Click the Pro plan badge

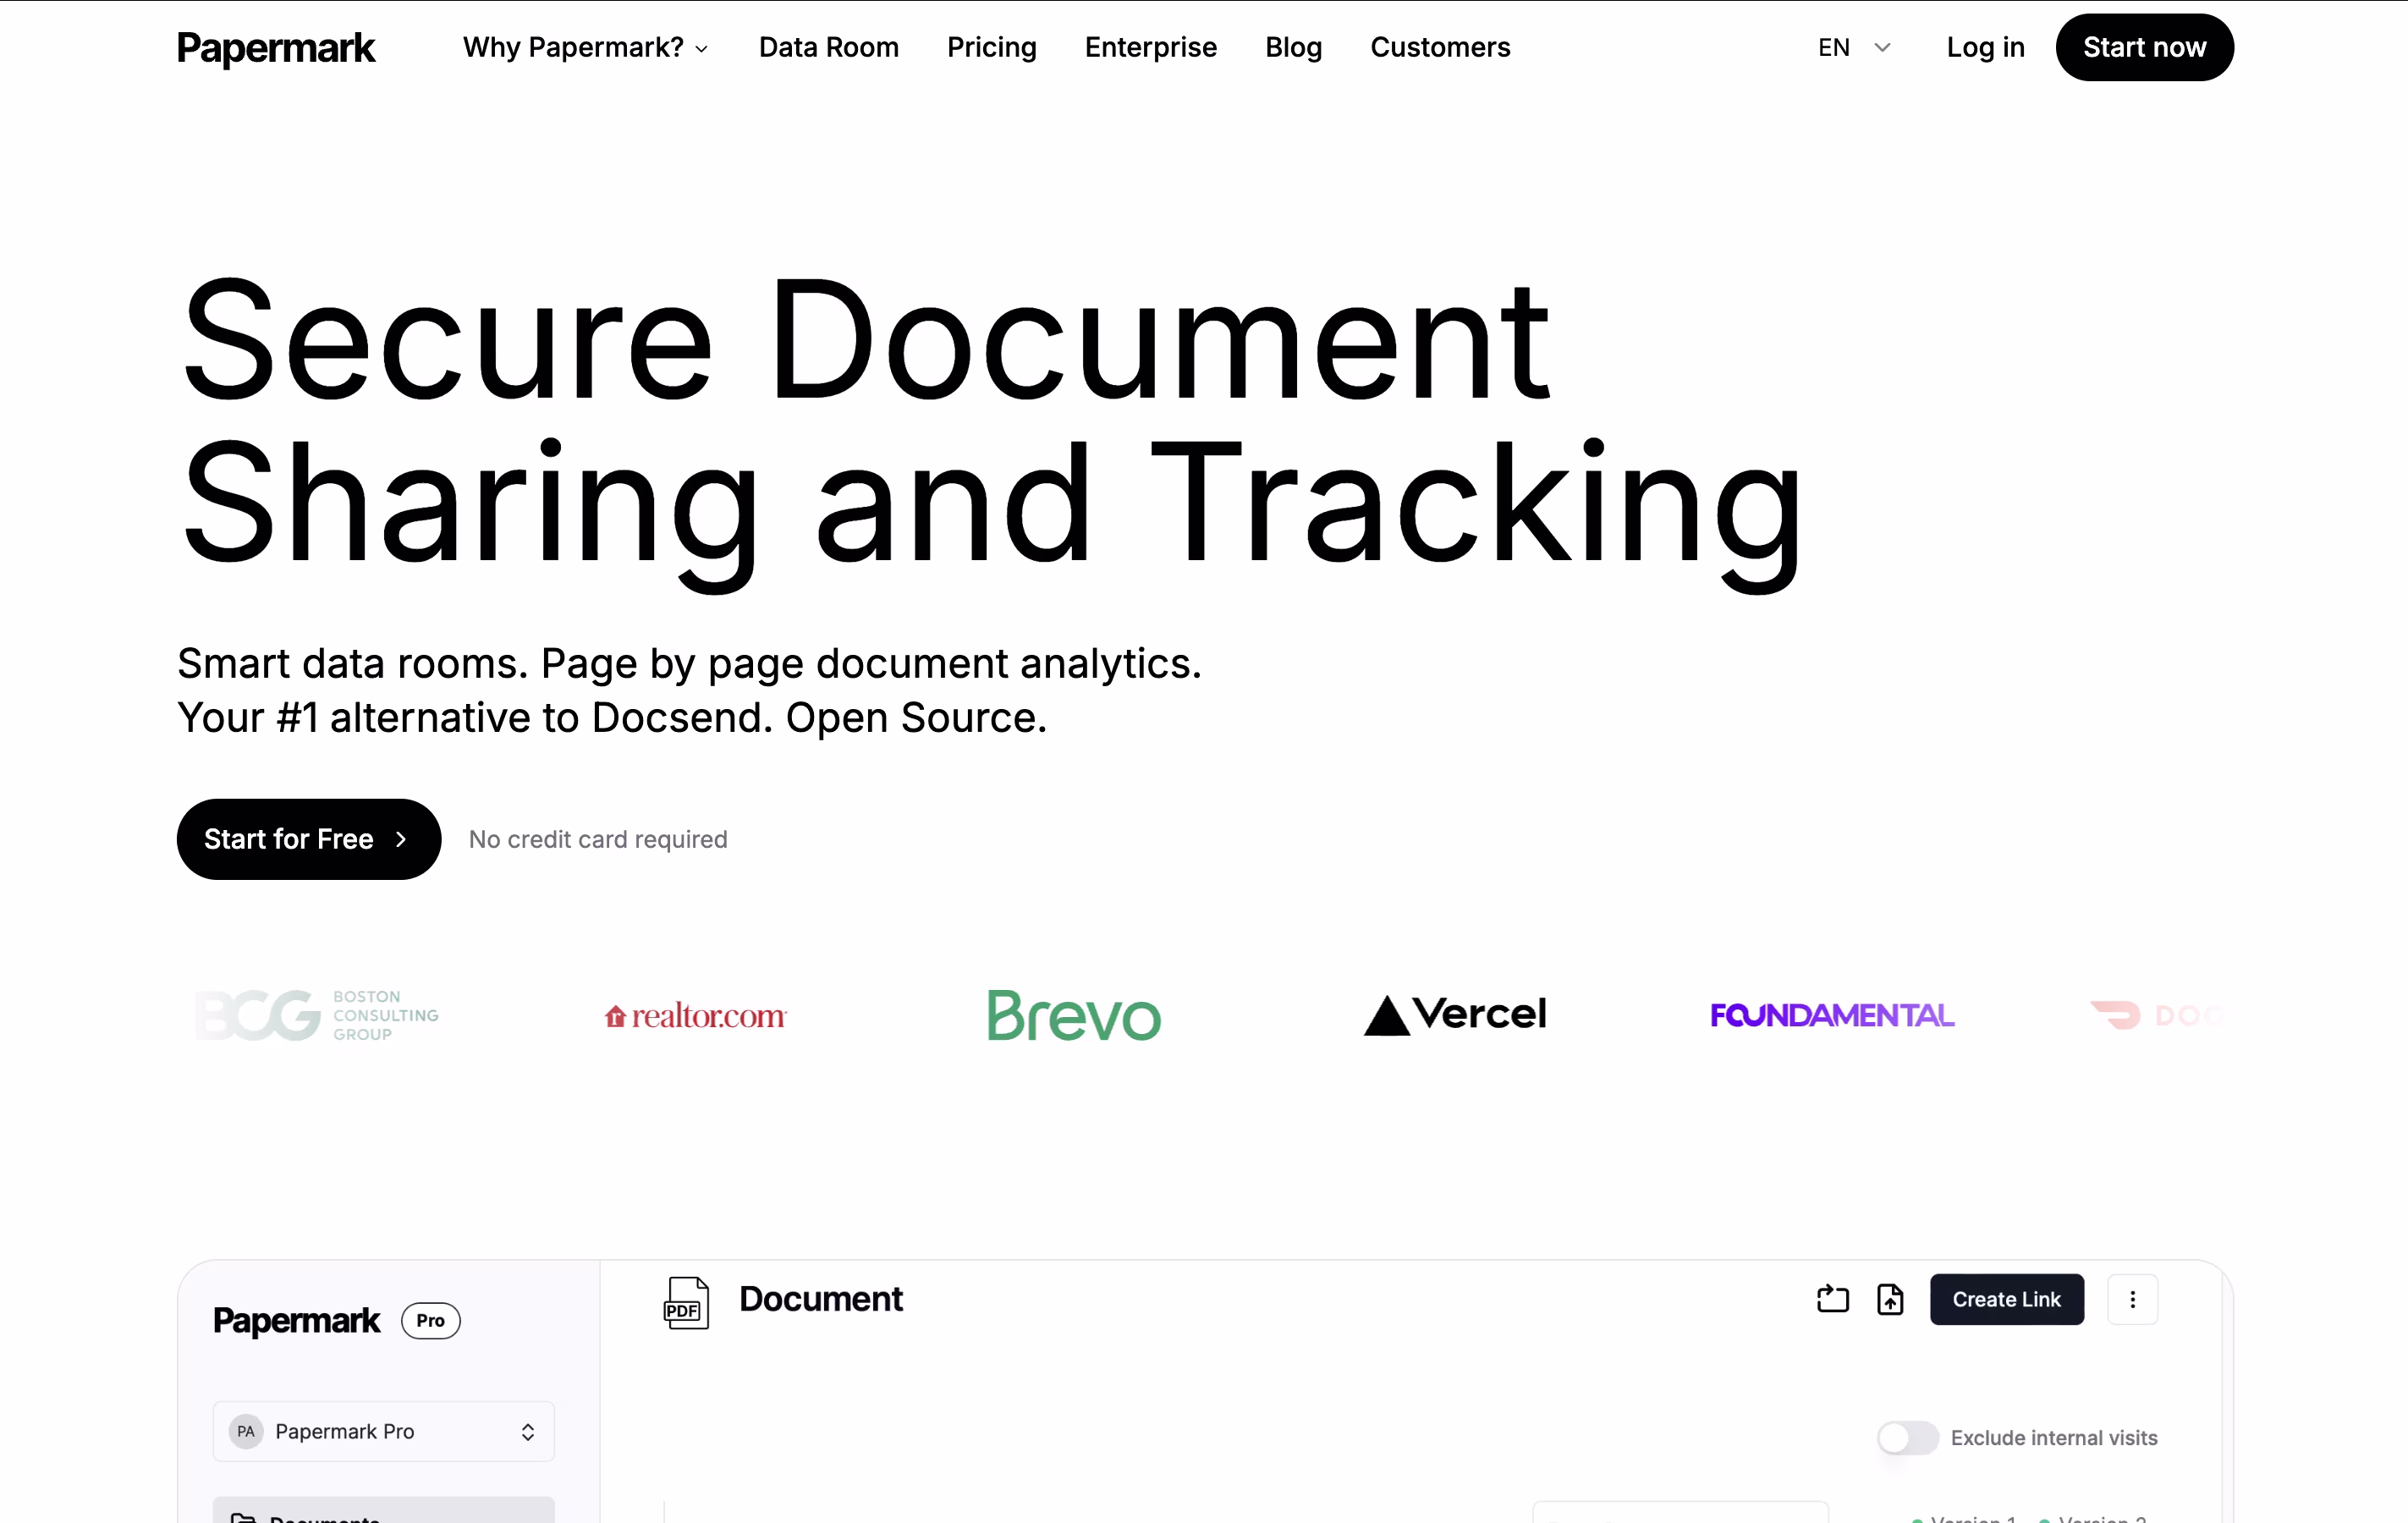pos(431,1321)
